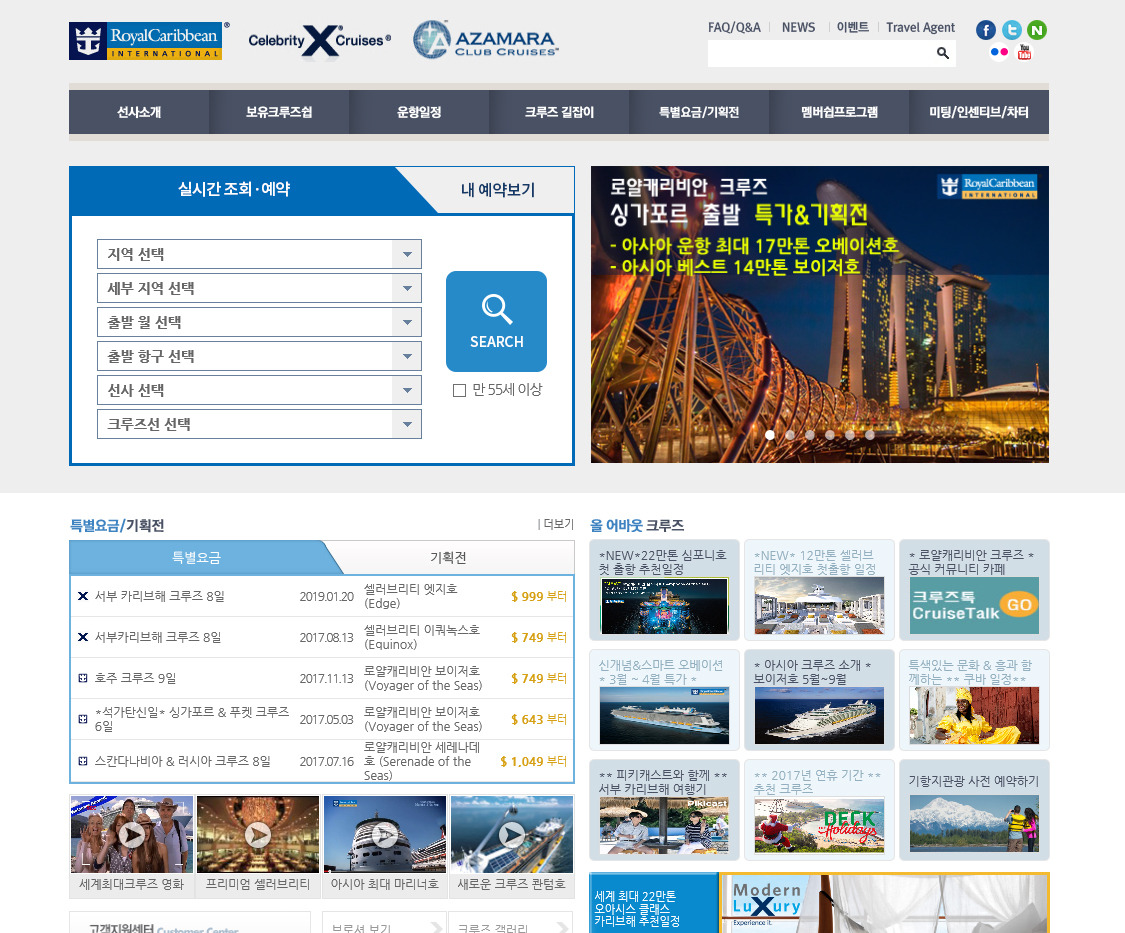Click the CruiseTalk GO banner icon
This screenshot has height=933, width=1125.
[974, 606]
